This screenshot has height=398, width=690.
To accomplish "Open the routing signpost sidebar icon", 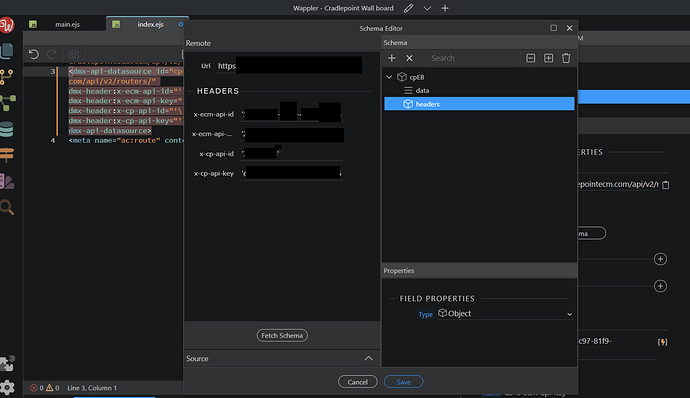I will point(7,155).
